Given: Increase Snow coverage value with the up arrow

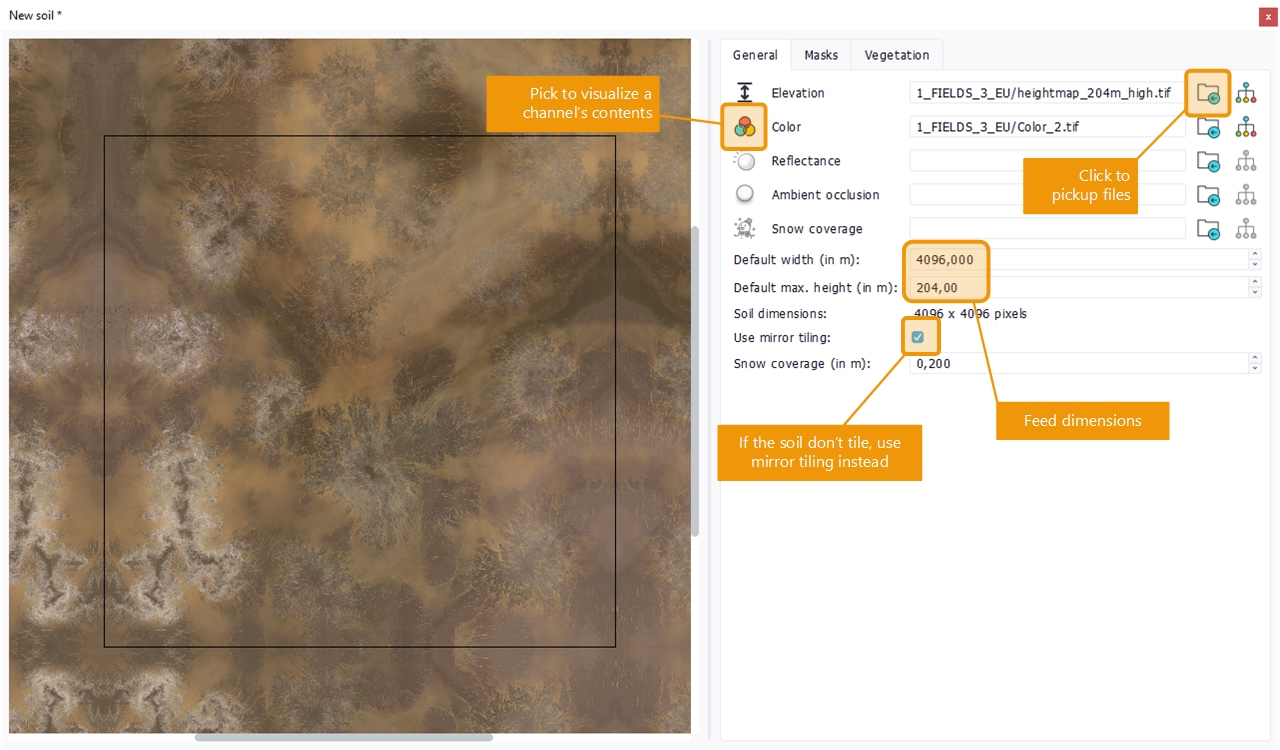Looking at the screenshot, I should [x=1255, y=359].
